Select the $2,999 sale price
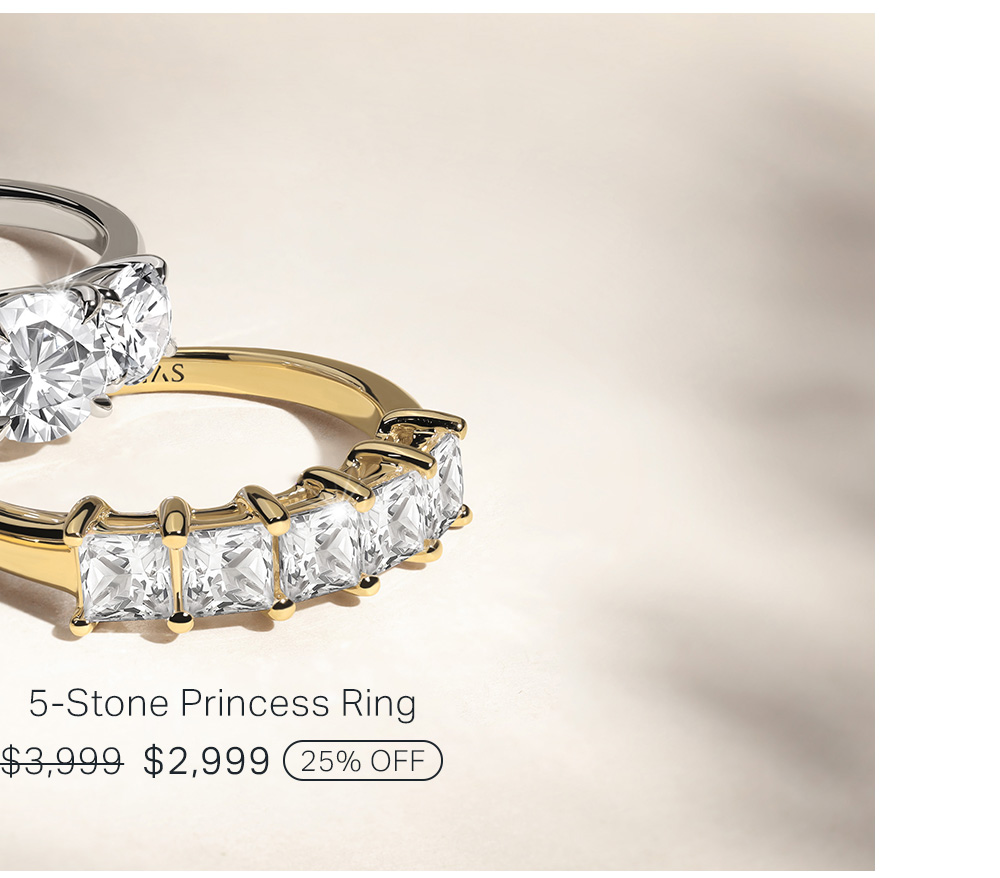 [206, 761]
